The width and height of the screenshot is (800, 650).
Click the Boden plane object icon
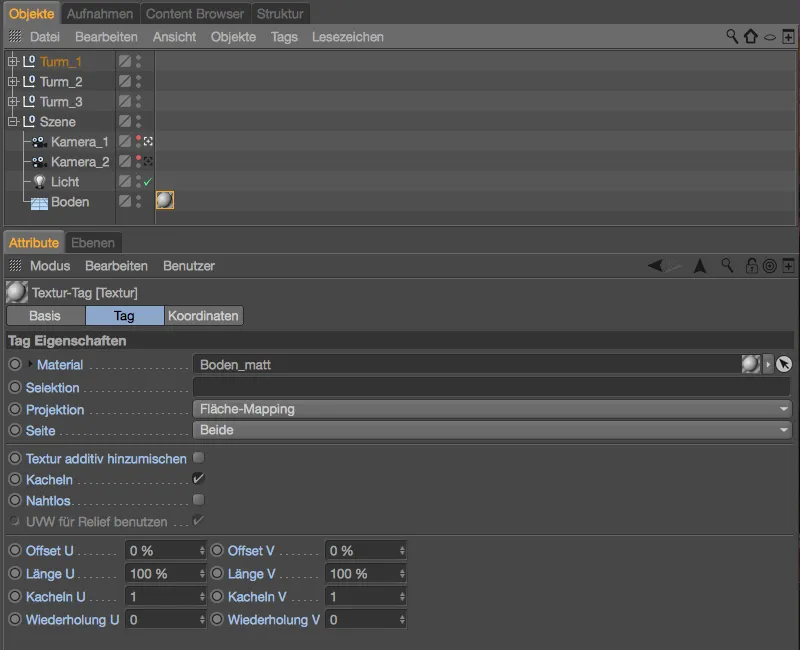39,202
